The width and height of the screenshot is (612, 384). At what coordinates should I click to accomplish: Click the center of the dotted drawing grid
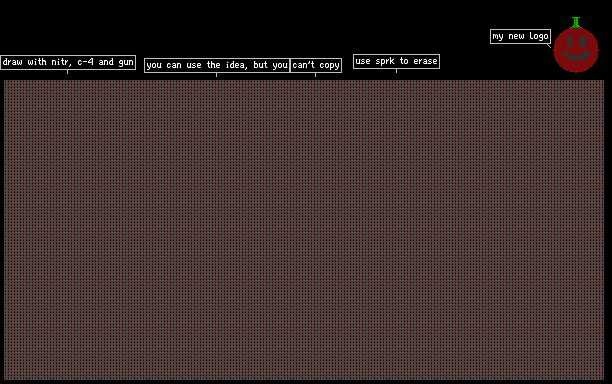click(304, 230)
